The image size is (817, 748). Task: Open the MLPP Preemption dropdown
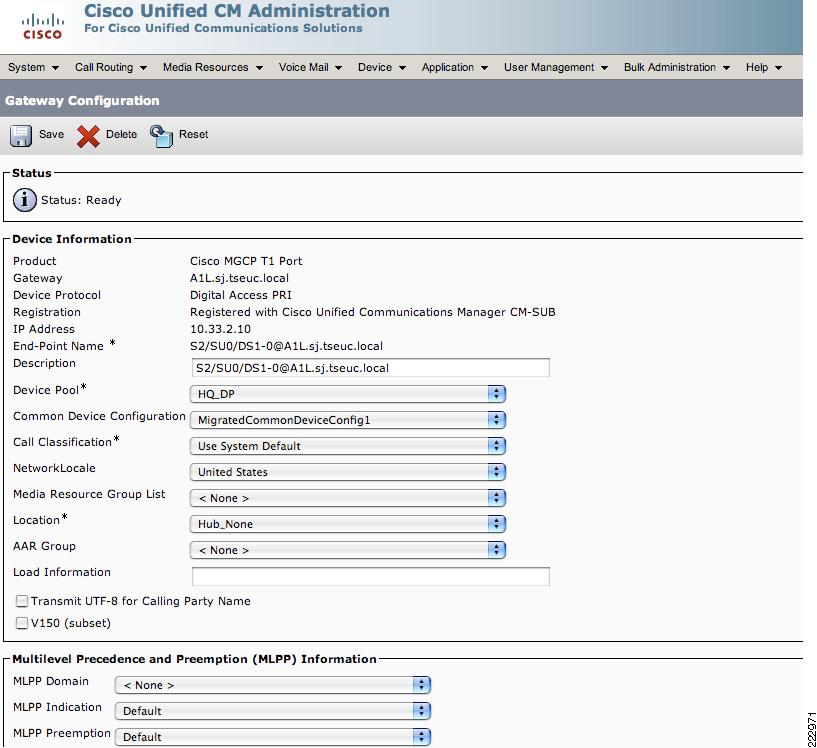point(273,737)
